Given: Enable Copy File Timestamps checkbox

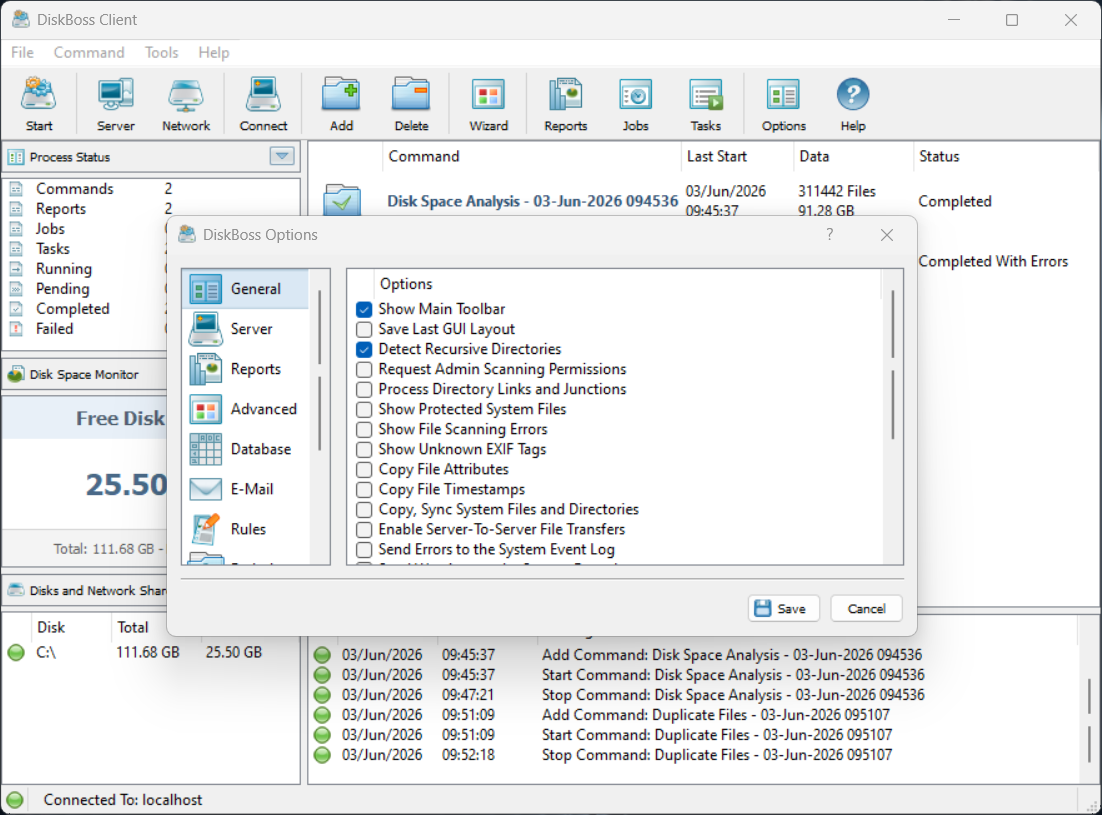Looking at the screenshot, I should [364, 490].
